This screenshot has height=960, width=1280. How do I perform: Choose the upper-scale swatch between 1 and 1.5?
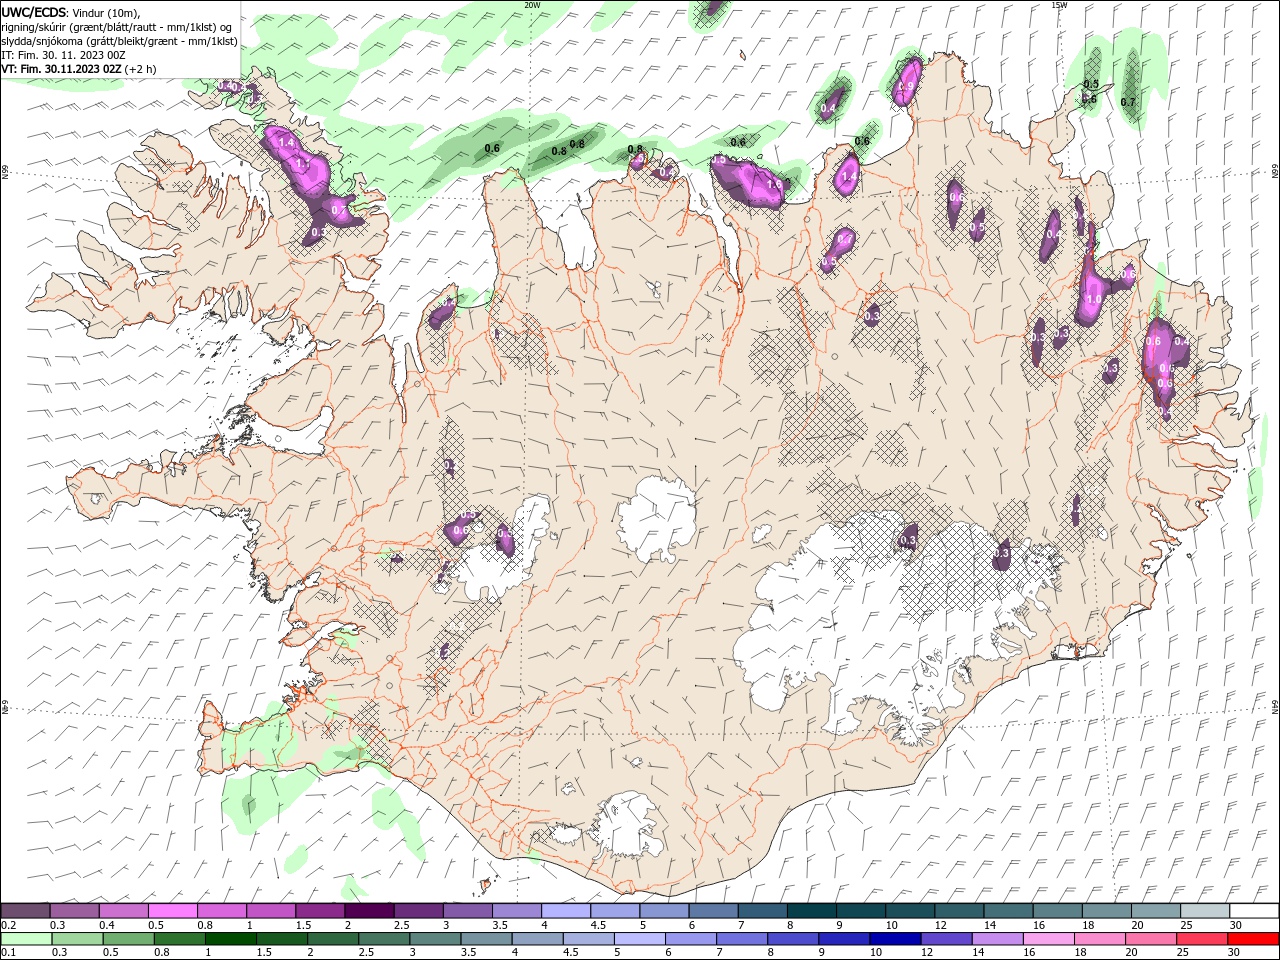coord(271,911)
